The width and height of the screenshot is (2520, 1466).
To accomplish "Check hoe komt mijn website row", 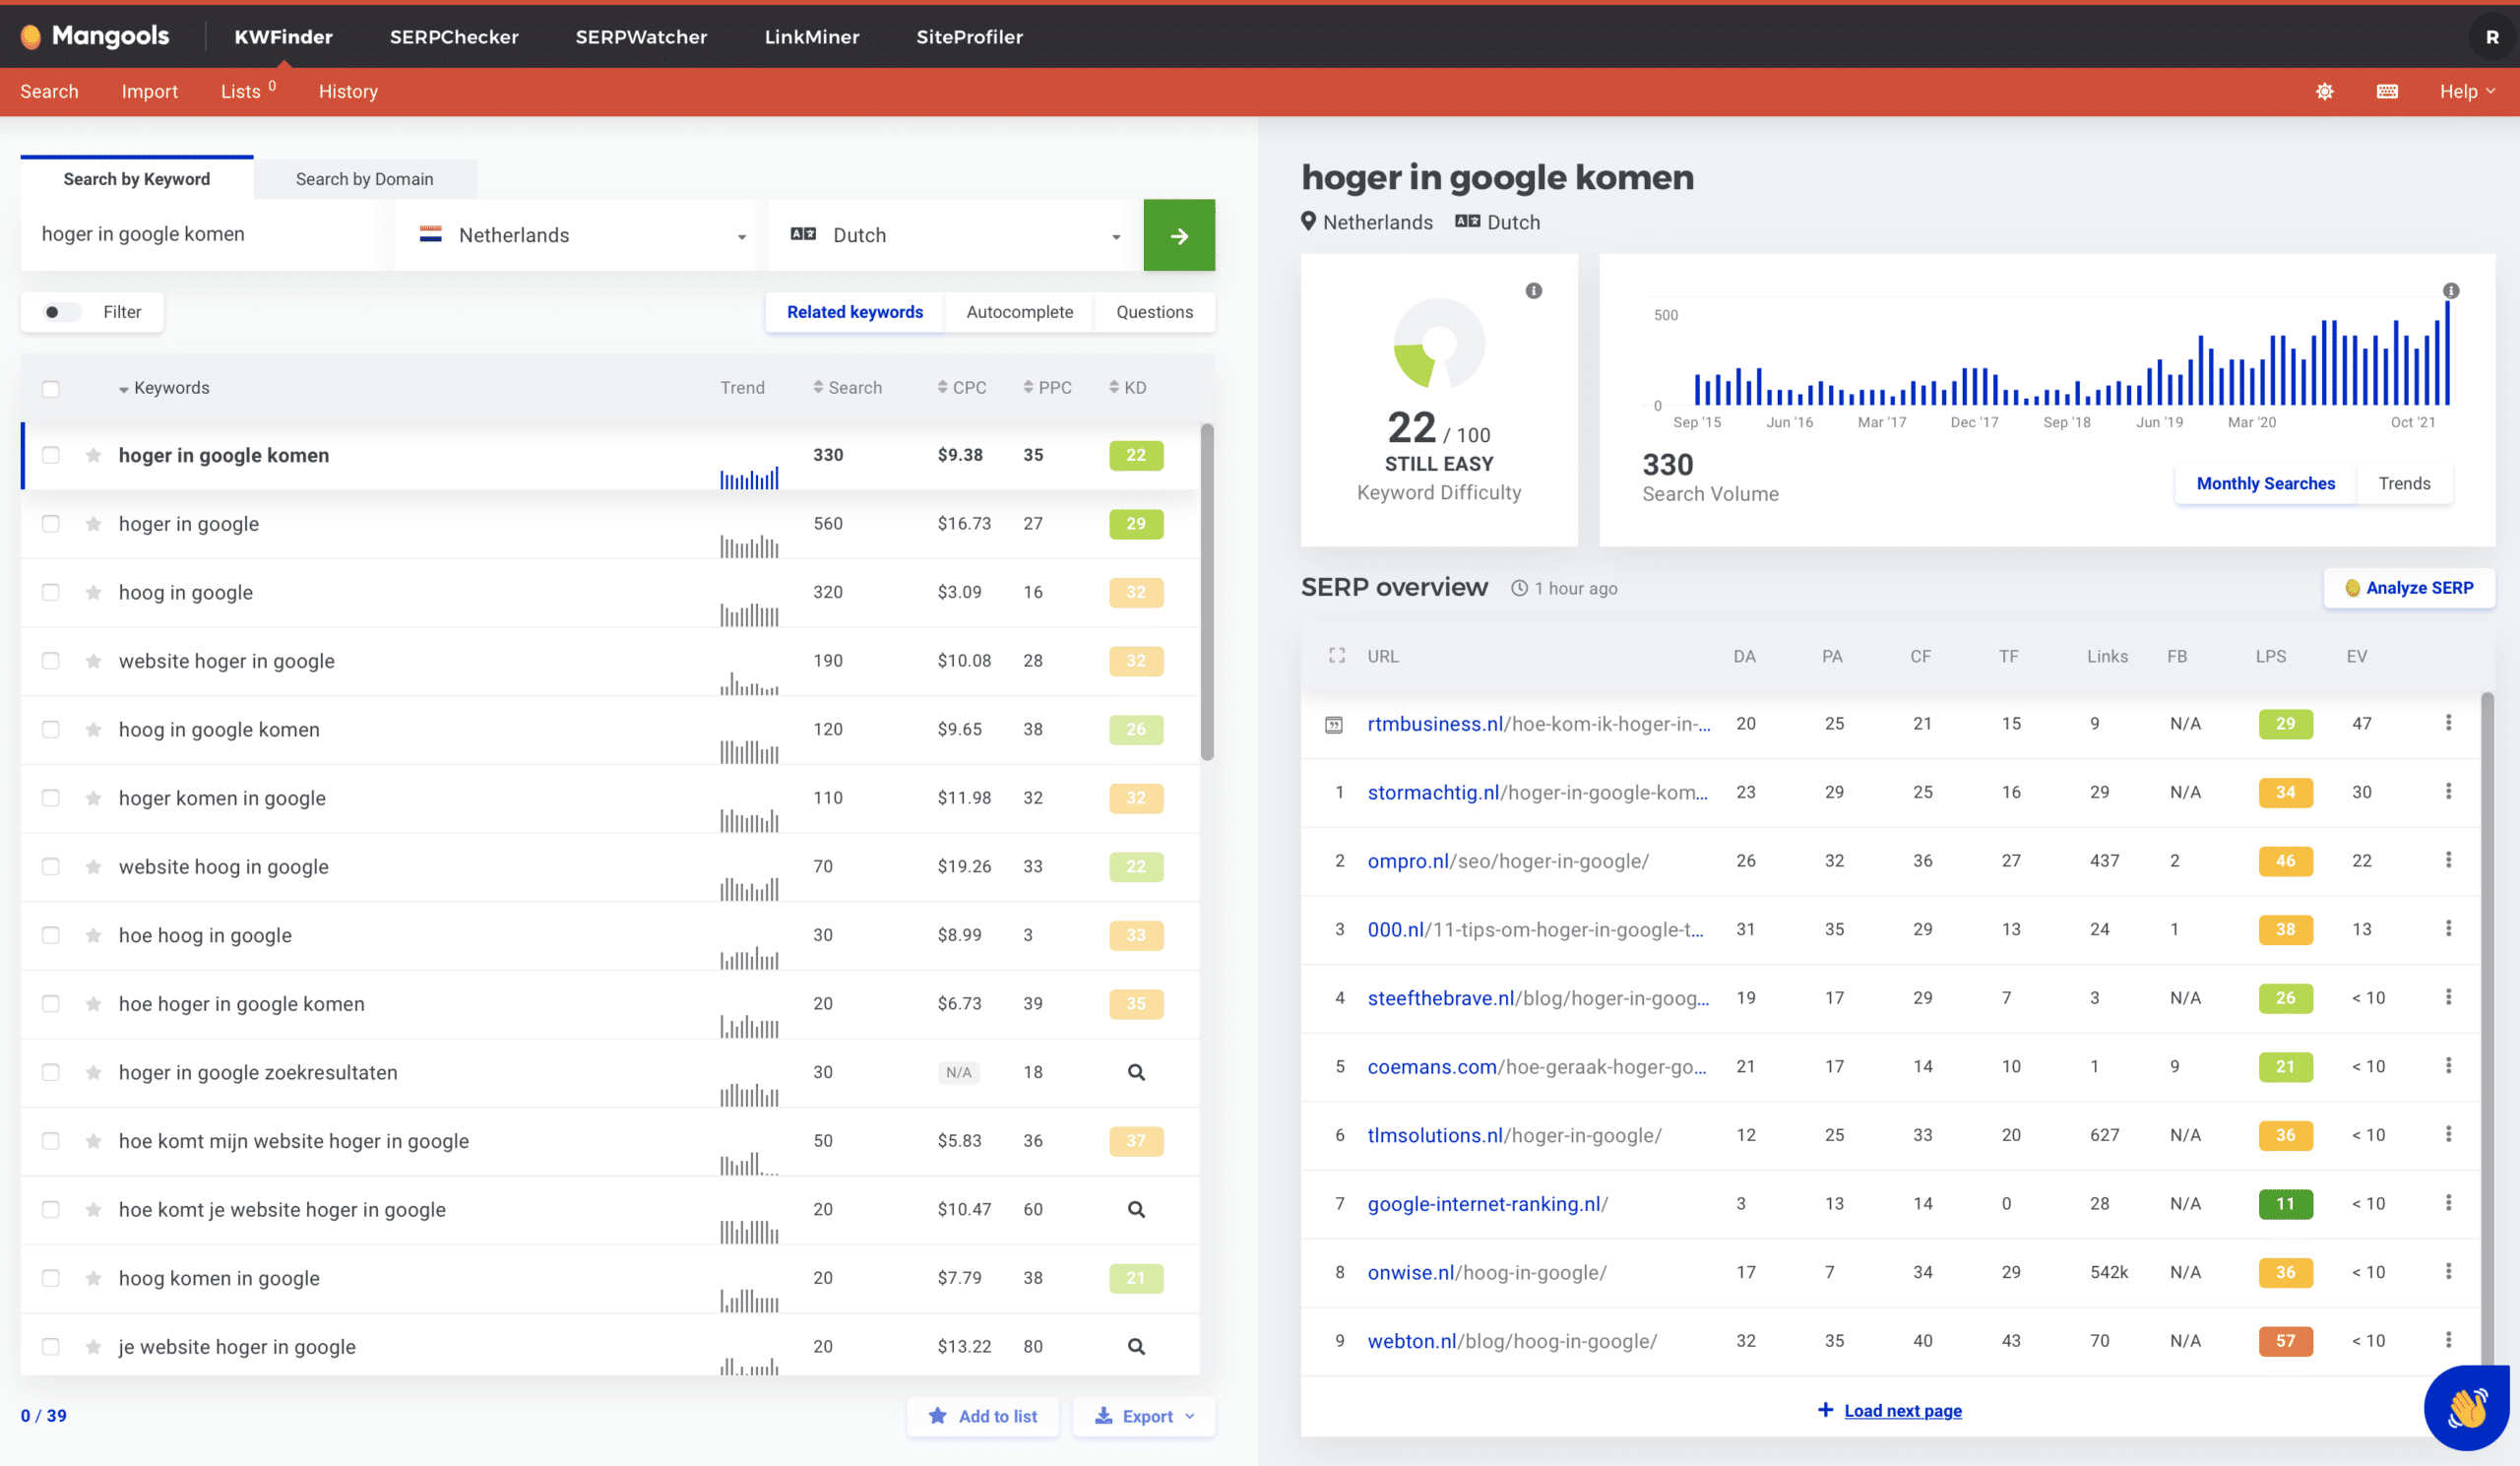I will click(x=51, y=1141).
